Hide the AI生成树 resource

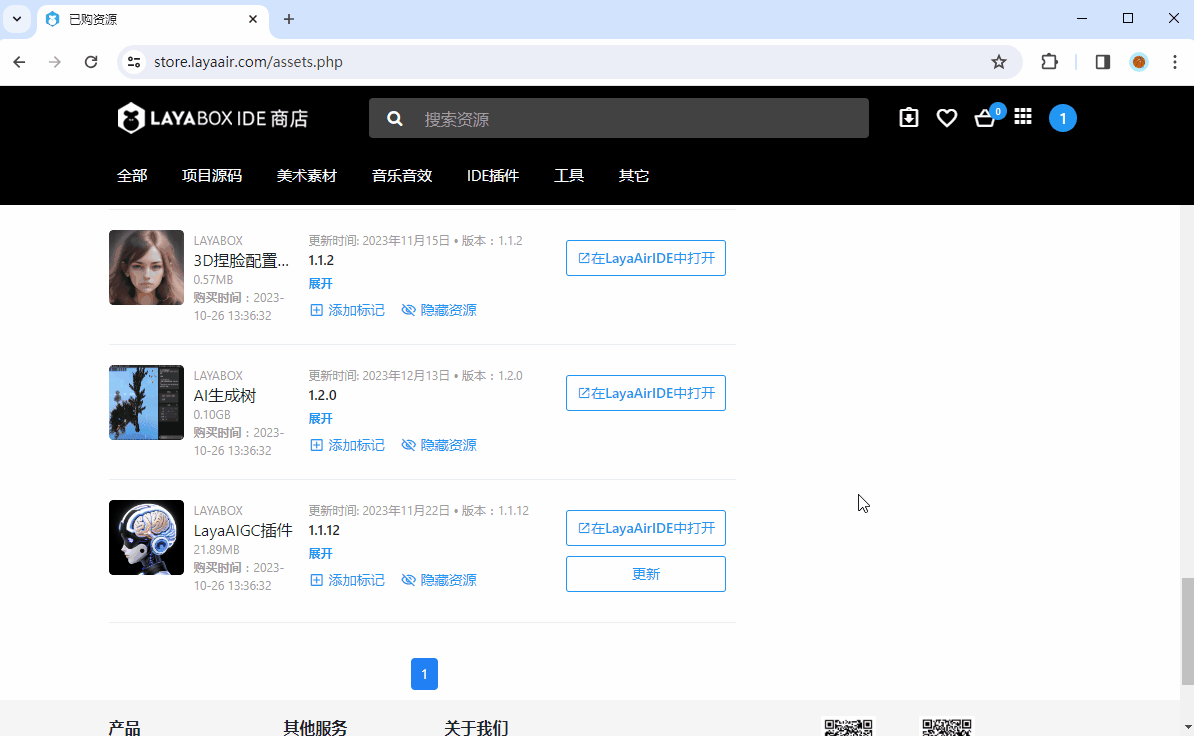[439, 445]
